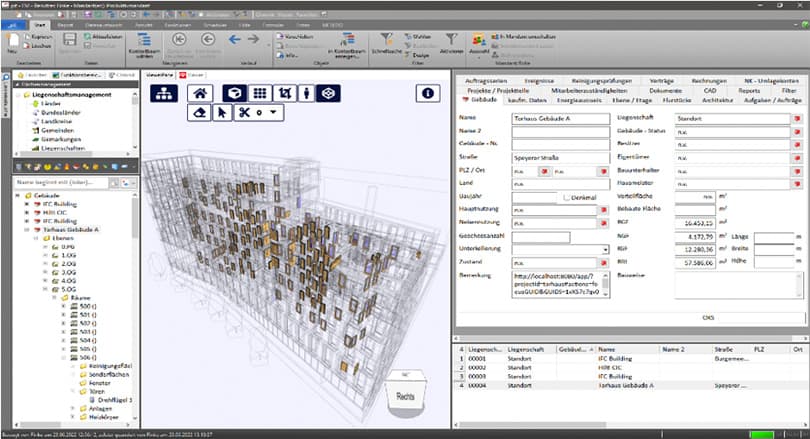
Task: Open the info icon in viewer
Action: click(428, 92)
